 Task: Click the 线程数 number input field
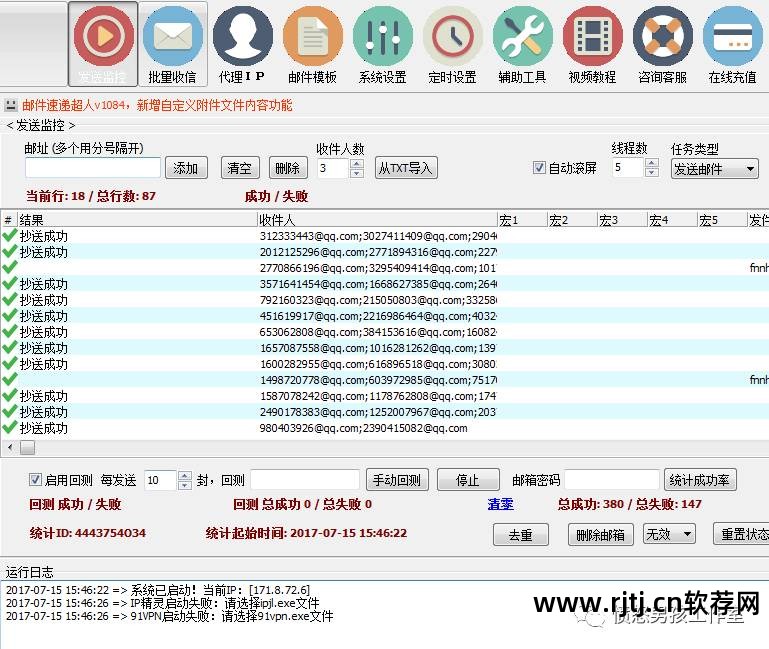(628, 168)
